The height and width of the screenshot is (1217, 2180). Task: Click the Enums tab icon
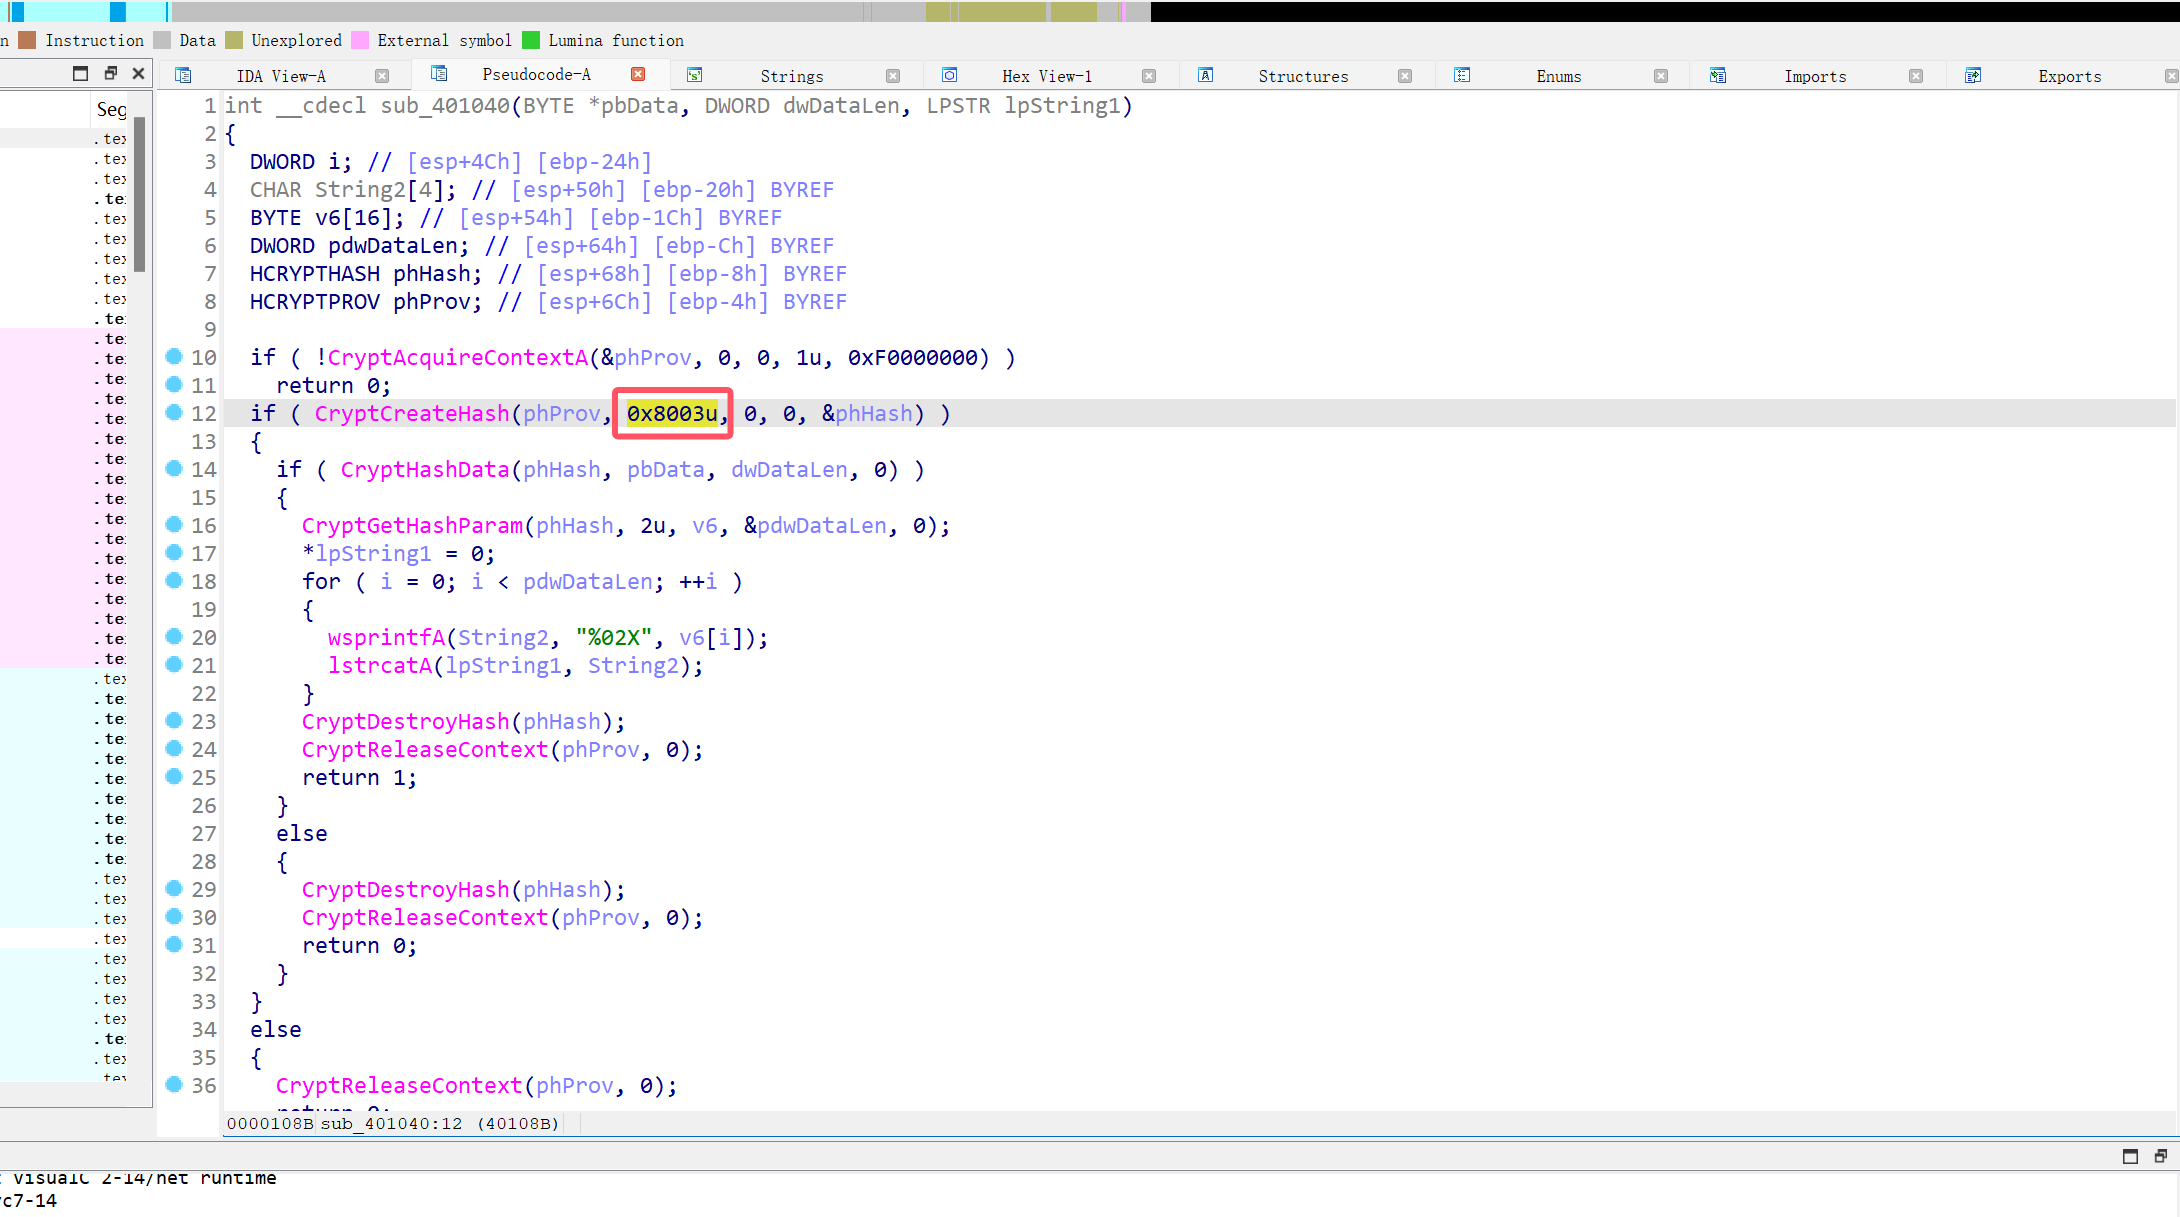click(x=1462, y=75)
